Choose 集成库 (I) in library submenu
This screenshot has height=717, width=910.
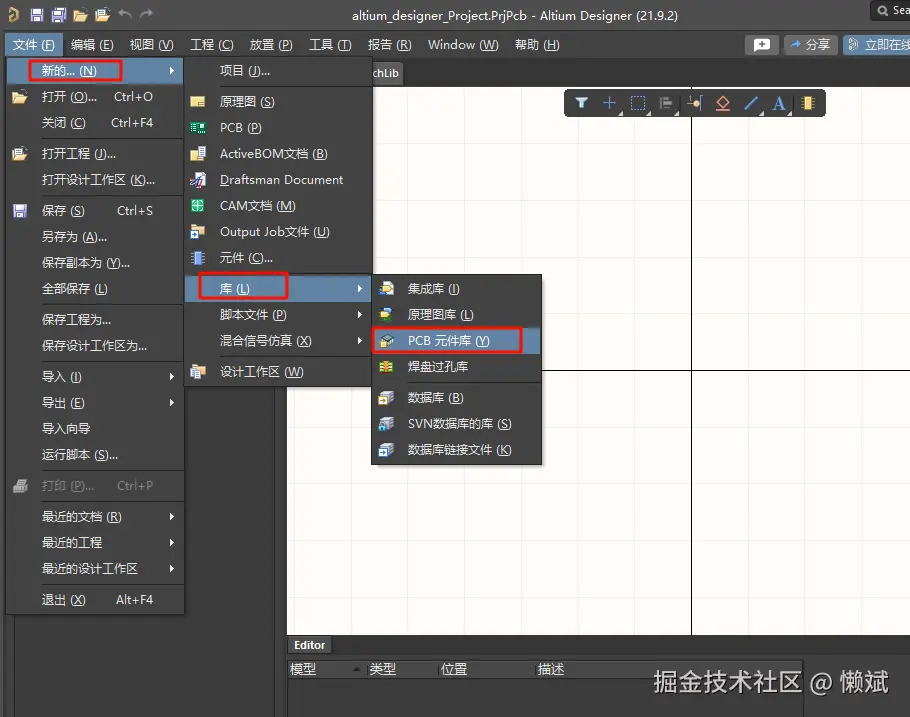[x=456, y=289]
